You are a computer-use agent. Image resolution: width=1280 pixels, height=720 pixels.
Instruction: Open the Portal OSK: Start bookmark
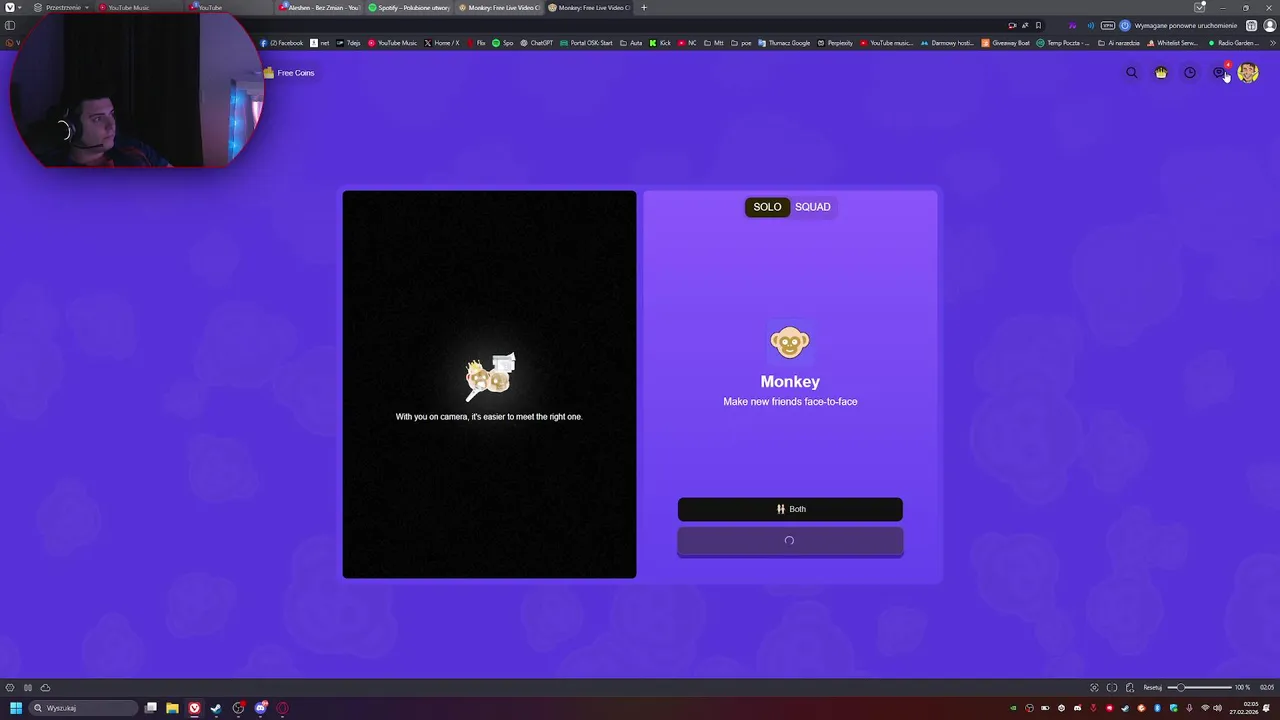coord(587,43)
